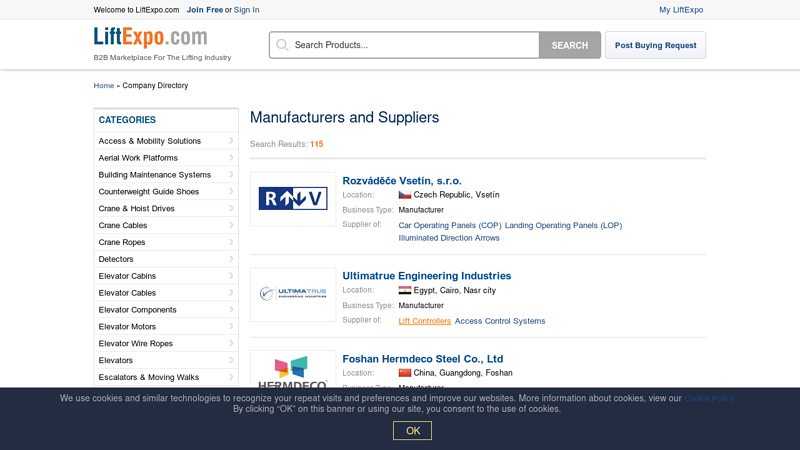Click the Egypt flag icon

(x=405, y=290)
